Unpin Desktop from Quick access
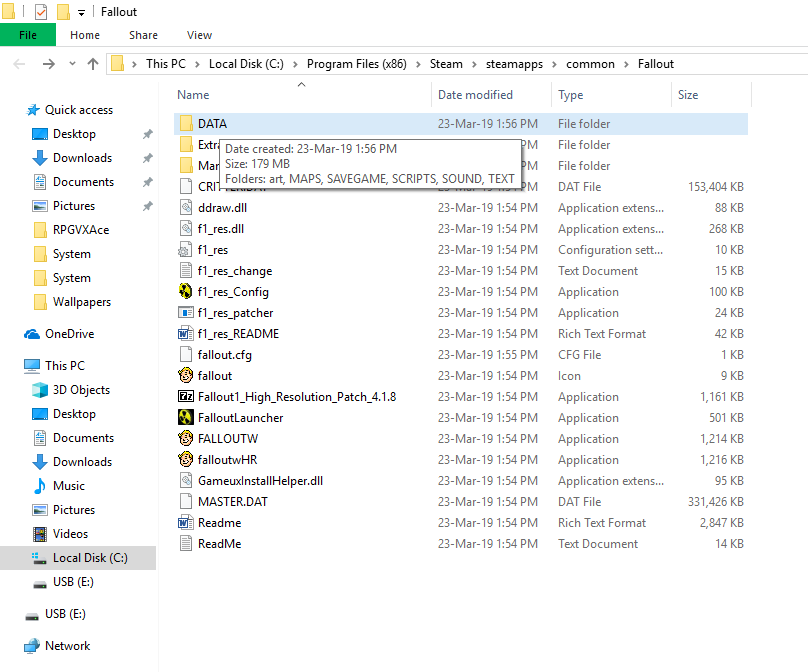Screen dimensions: 808x672 [x=147, y=134]
